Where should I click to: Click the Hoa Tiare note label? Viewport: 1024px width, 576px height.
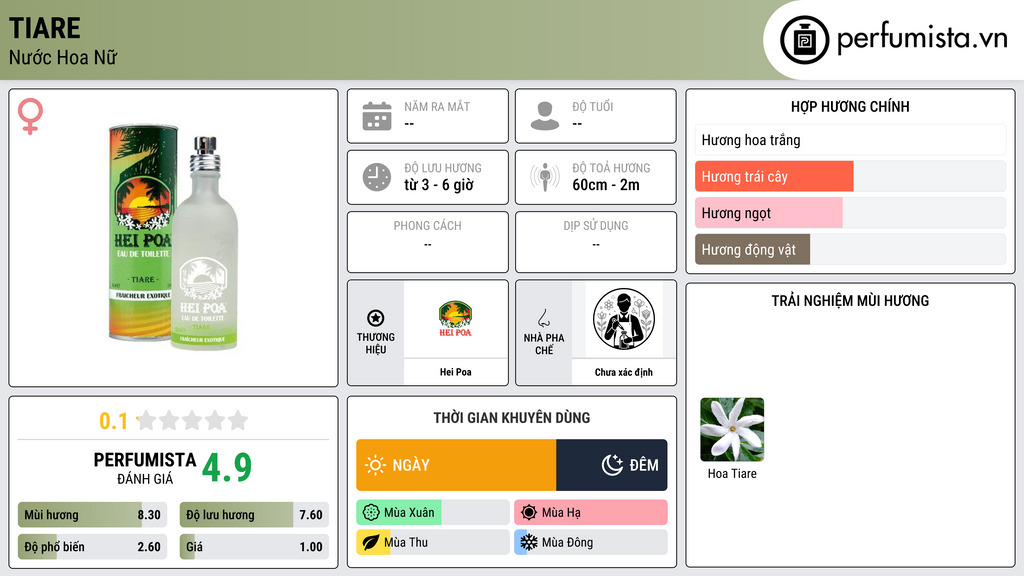coord(732,474)
